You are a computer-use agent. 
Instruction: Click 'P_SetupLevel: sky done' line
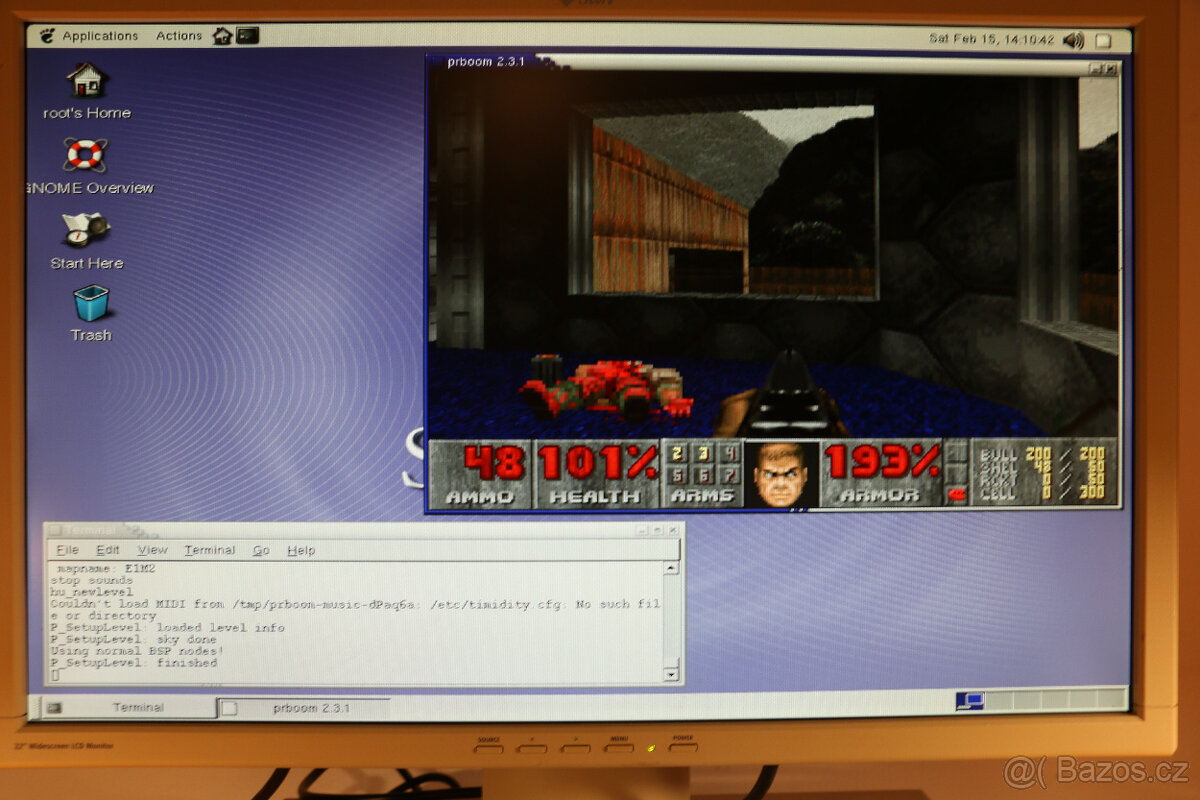[133, 639]
